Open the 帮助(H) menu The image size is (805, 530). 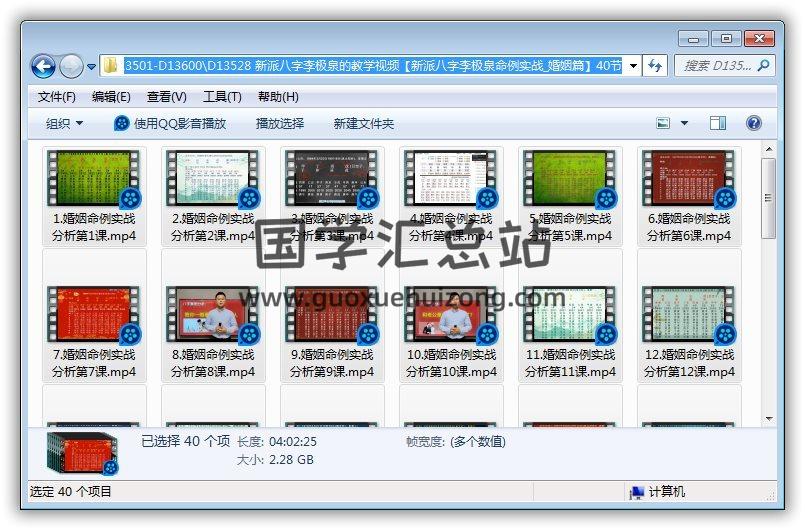(x=278, y=97)
